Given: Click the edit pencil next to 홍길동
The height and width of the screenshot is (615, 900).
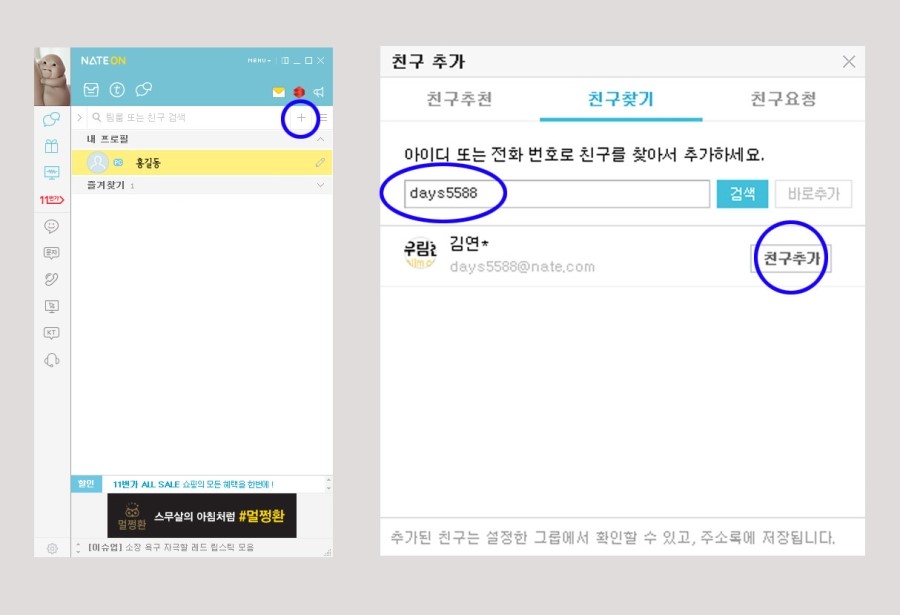Looking at the screenshot, I should point(320,162).
